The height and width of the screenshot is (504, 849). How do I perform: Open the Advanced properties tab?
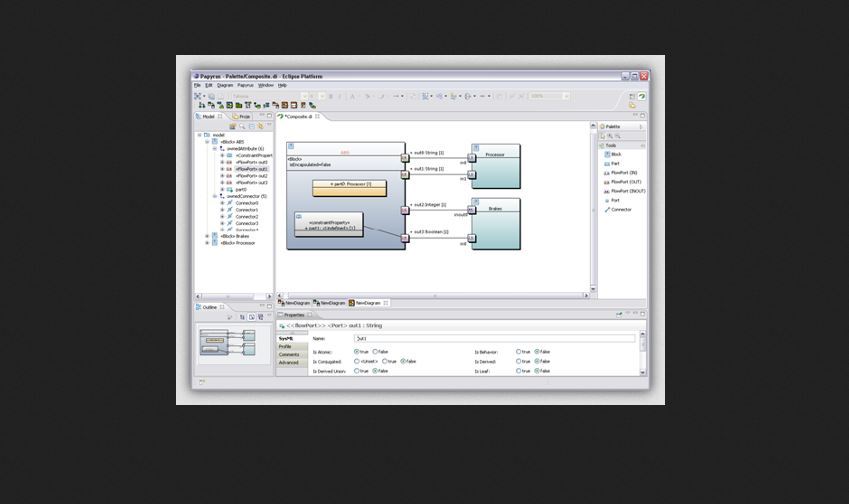[288, 362]
